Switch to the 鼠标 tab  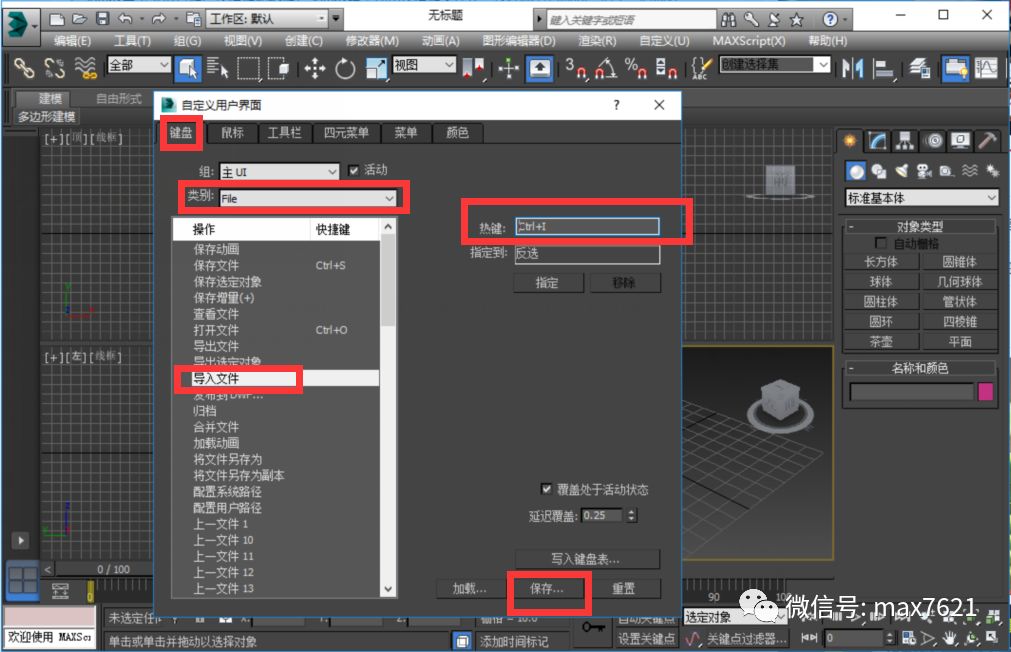233,132
